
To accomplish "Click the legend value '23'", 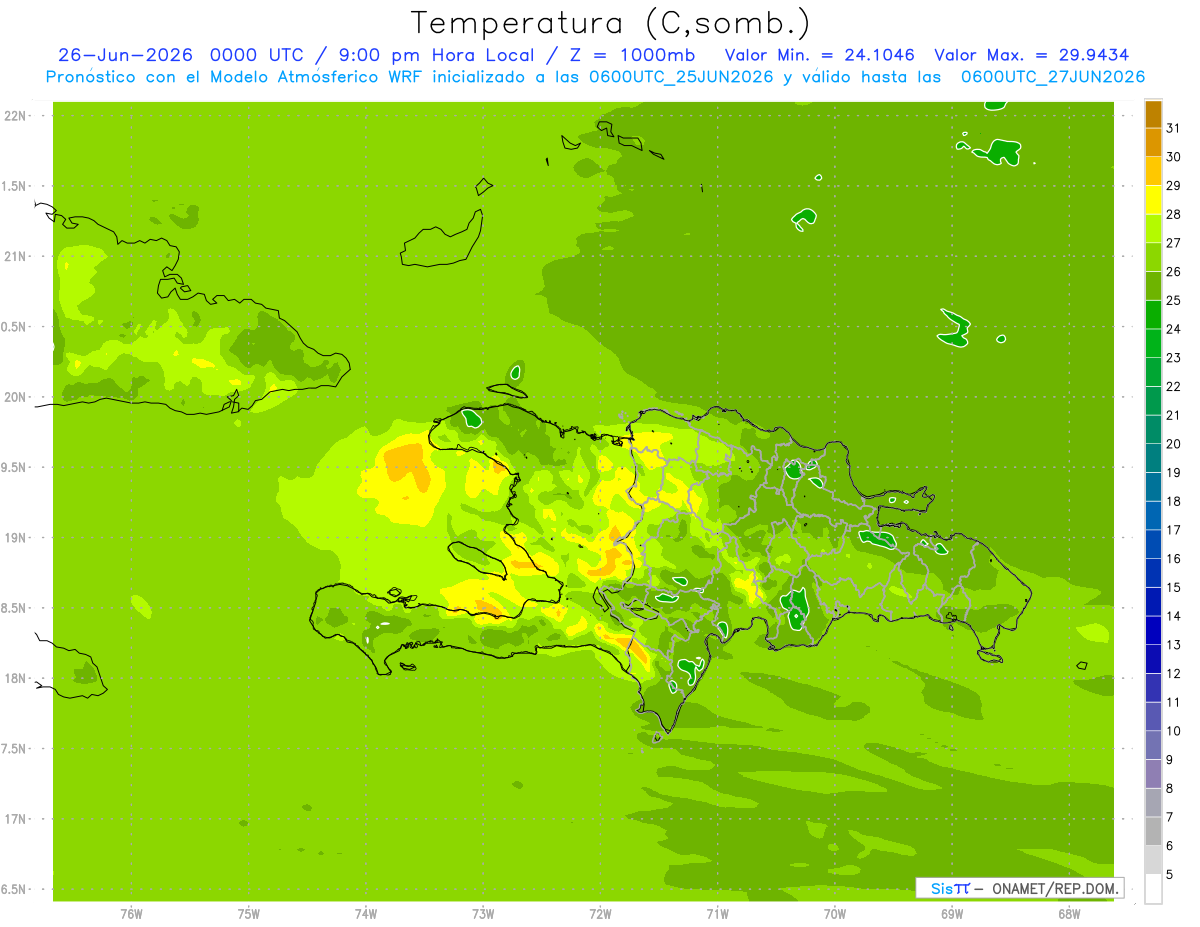I will point(1174,358).
